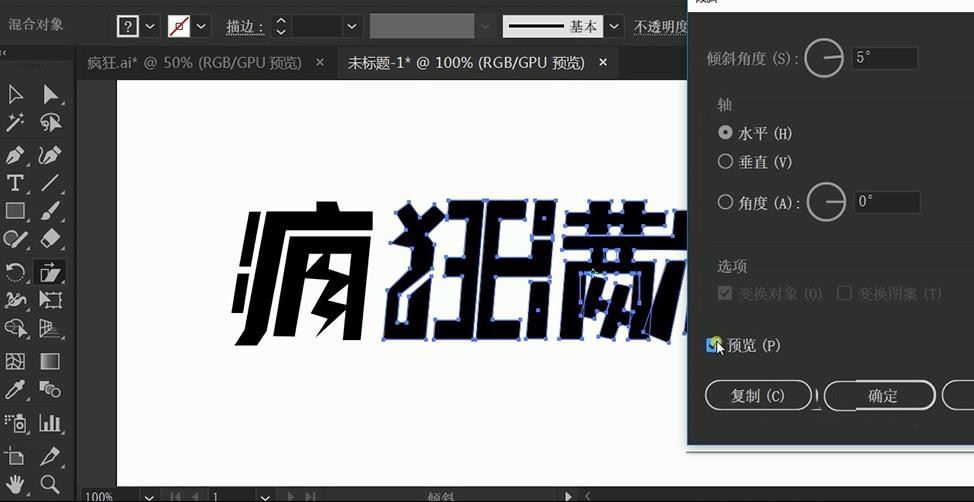
Task: Toggle the 变换对象 (O) checkbox
Action: [x=724, y=293]
